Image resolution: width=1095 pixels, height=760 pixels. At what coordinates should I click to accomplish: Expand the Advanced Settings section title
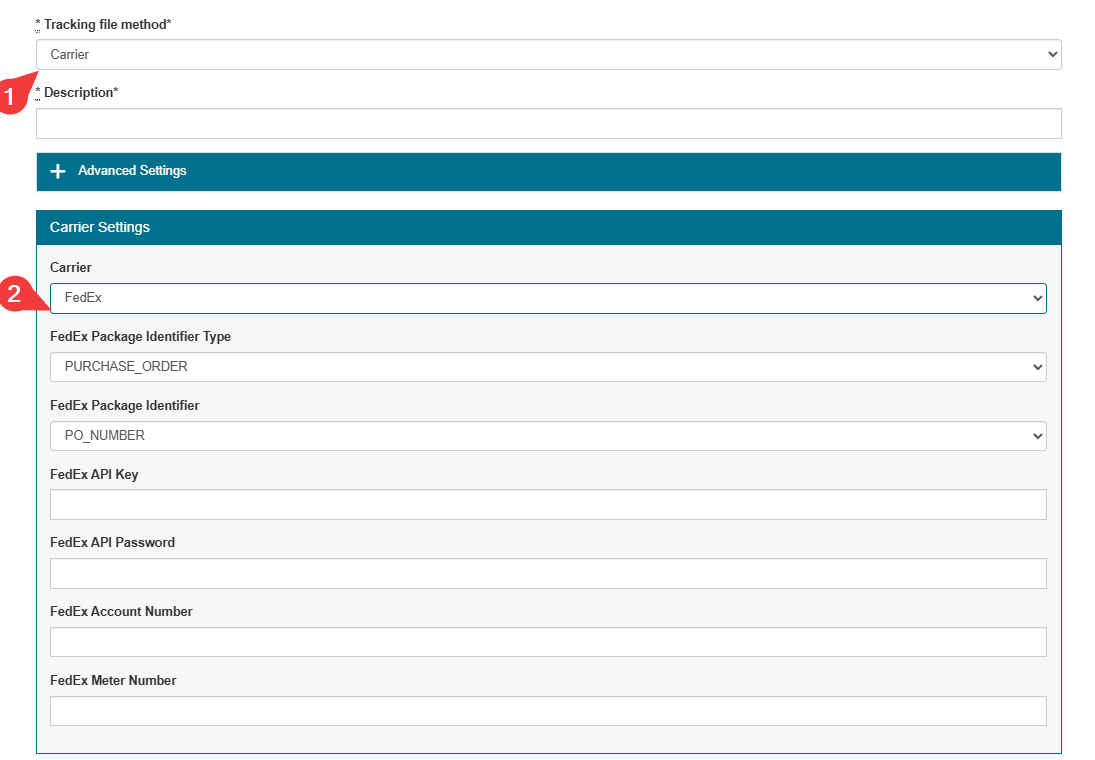tap(132, 171)
